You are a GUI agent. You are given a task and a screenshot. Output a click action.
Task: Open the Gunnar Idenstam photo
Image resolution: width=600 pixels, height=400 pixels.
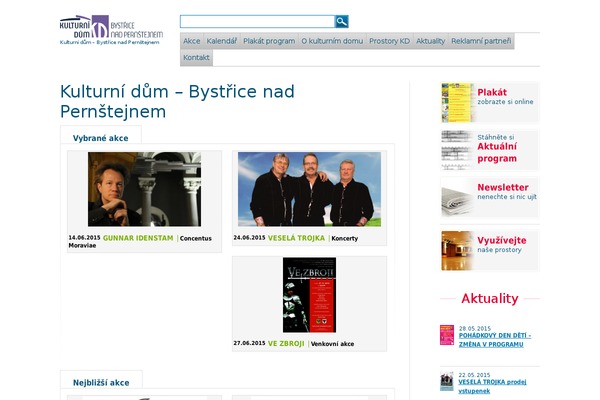(x=144, y=189)
